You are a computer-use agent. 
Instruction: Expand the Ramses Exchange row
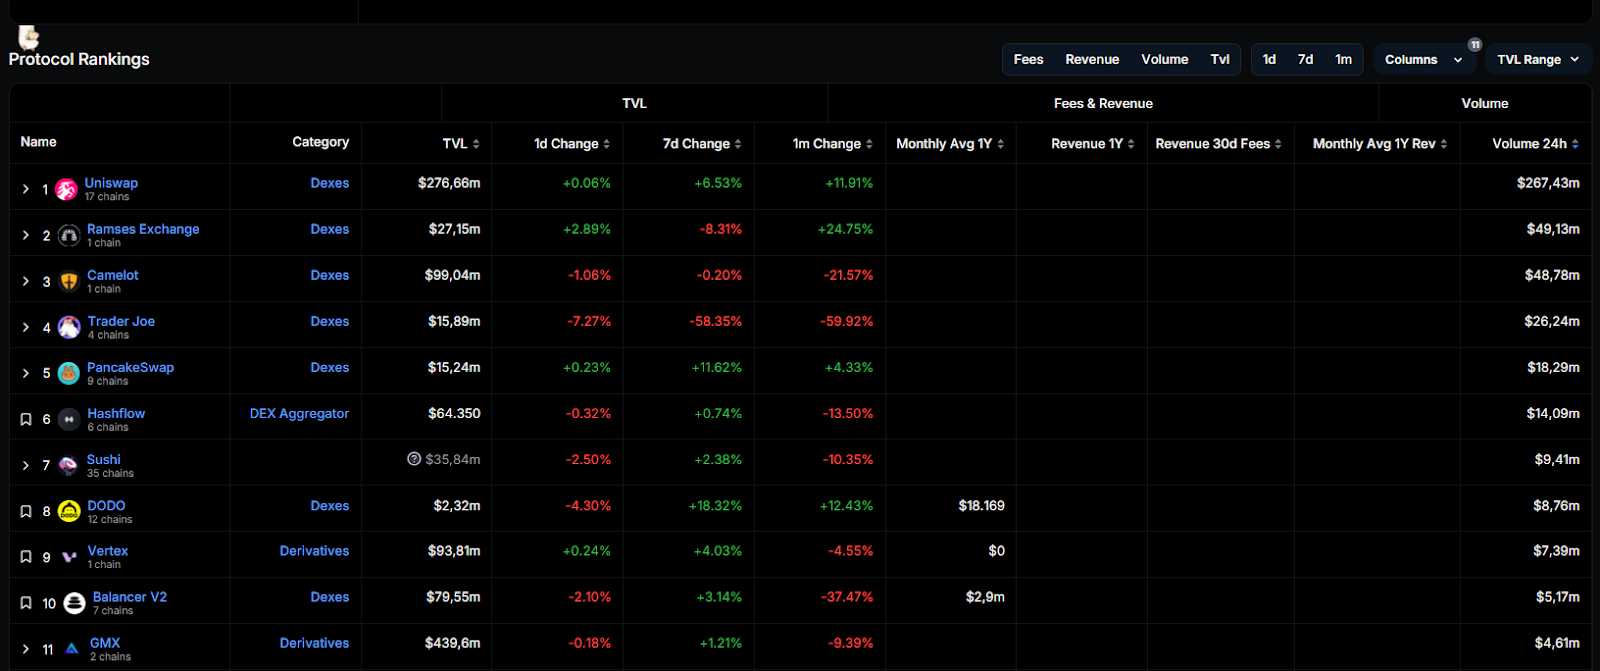pos(26,235)
